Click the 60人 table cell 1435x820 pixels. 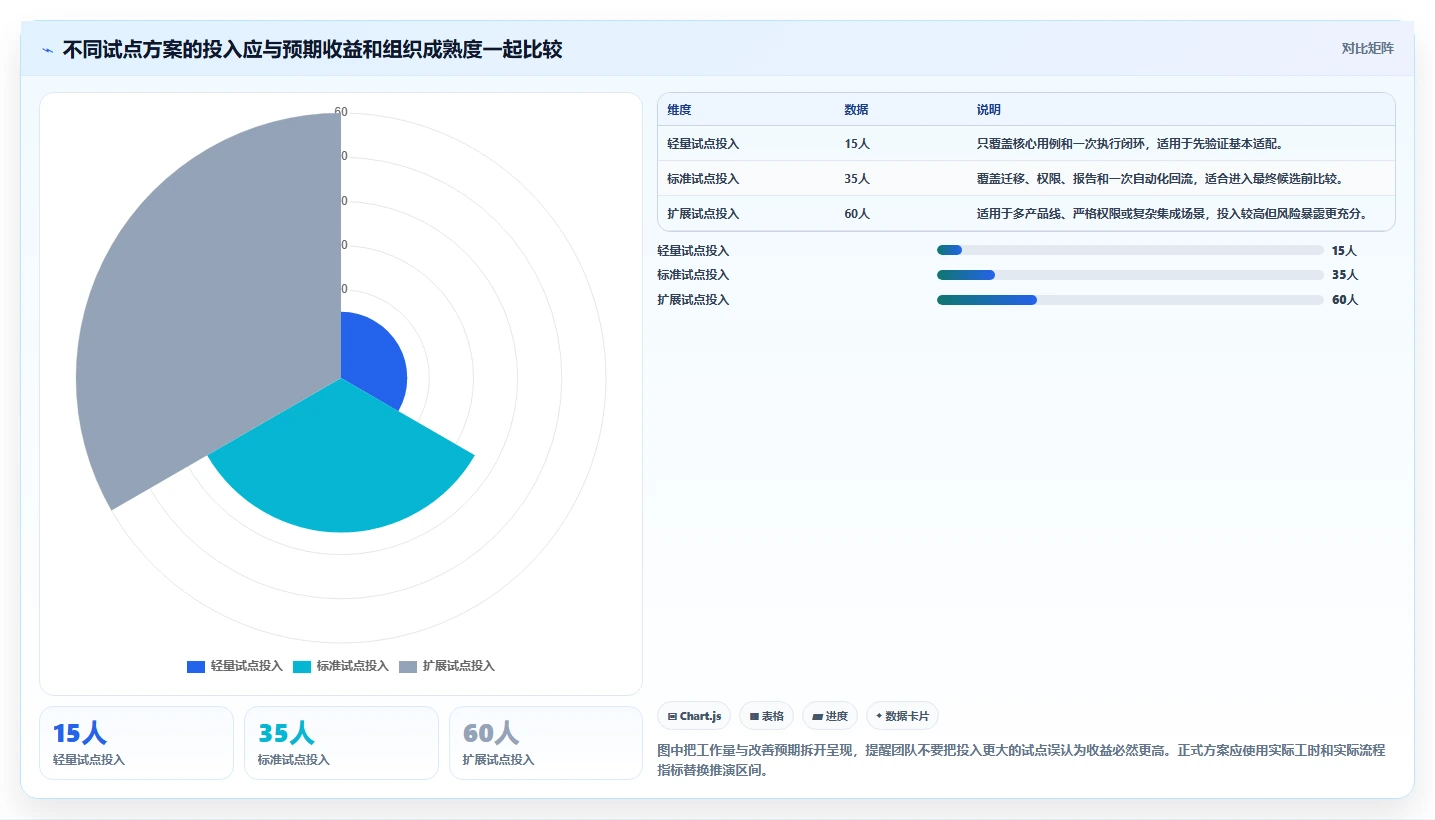857,214
